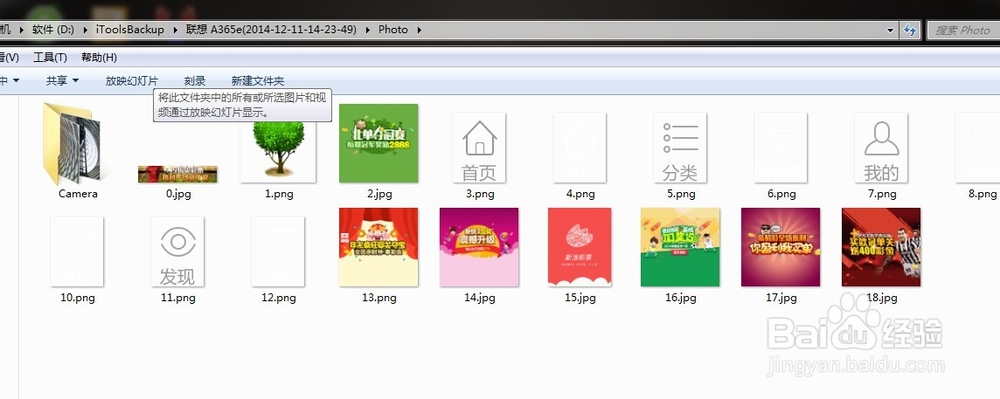
Task: Select the red 15.jpg thumbnail
Action: (579, 247)
